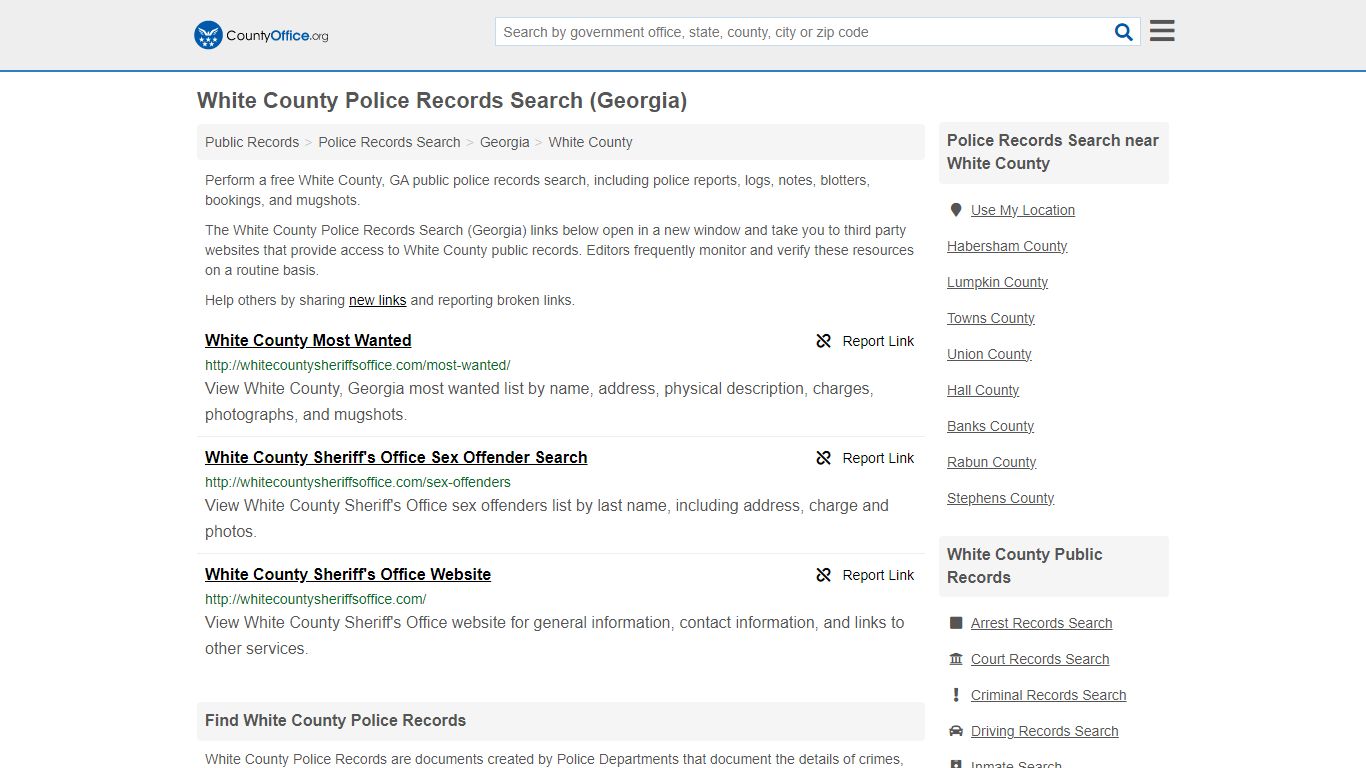Follow the 'new links' sharing link
1366x768 pixels.
377,300
